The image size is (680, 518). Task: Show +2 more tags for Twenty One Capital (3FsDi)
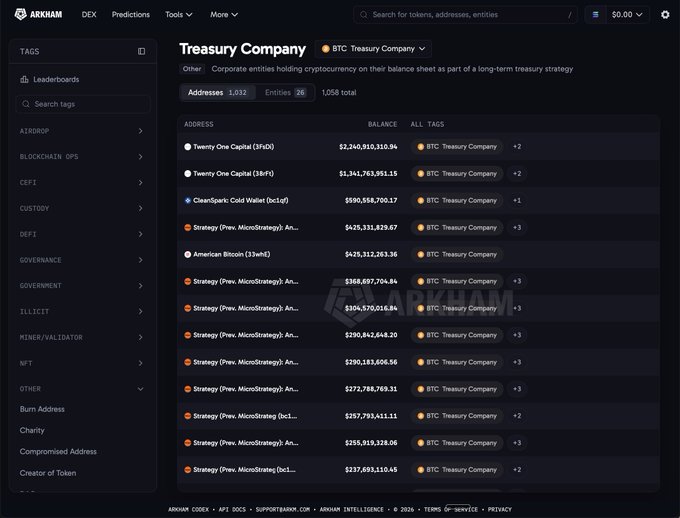click(517, 147)
